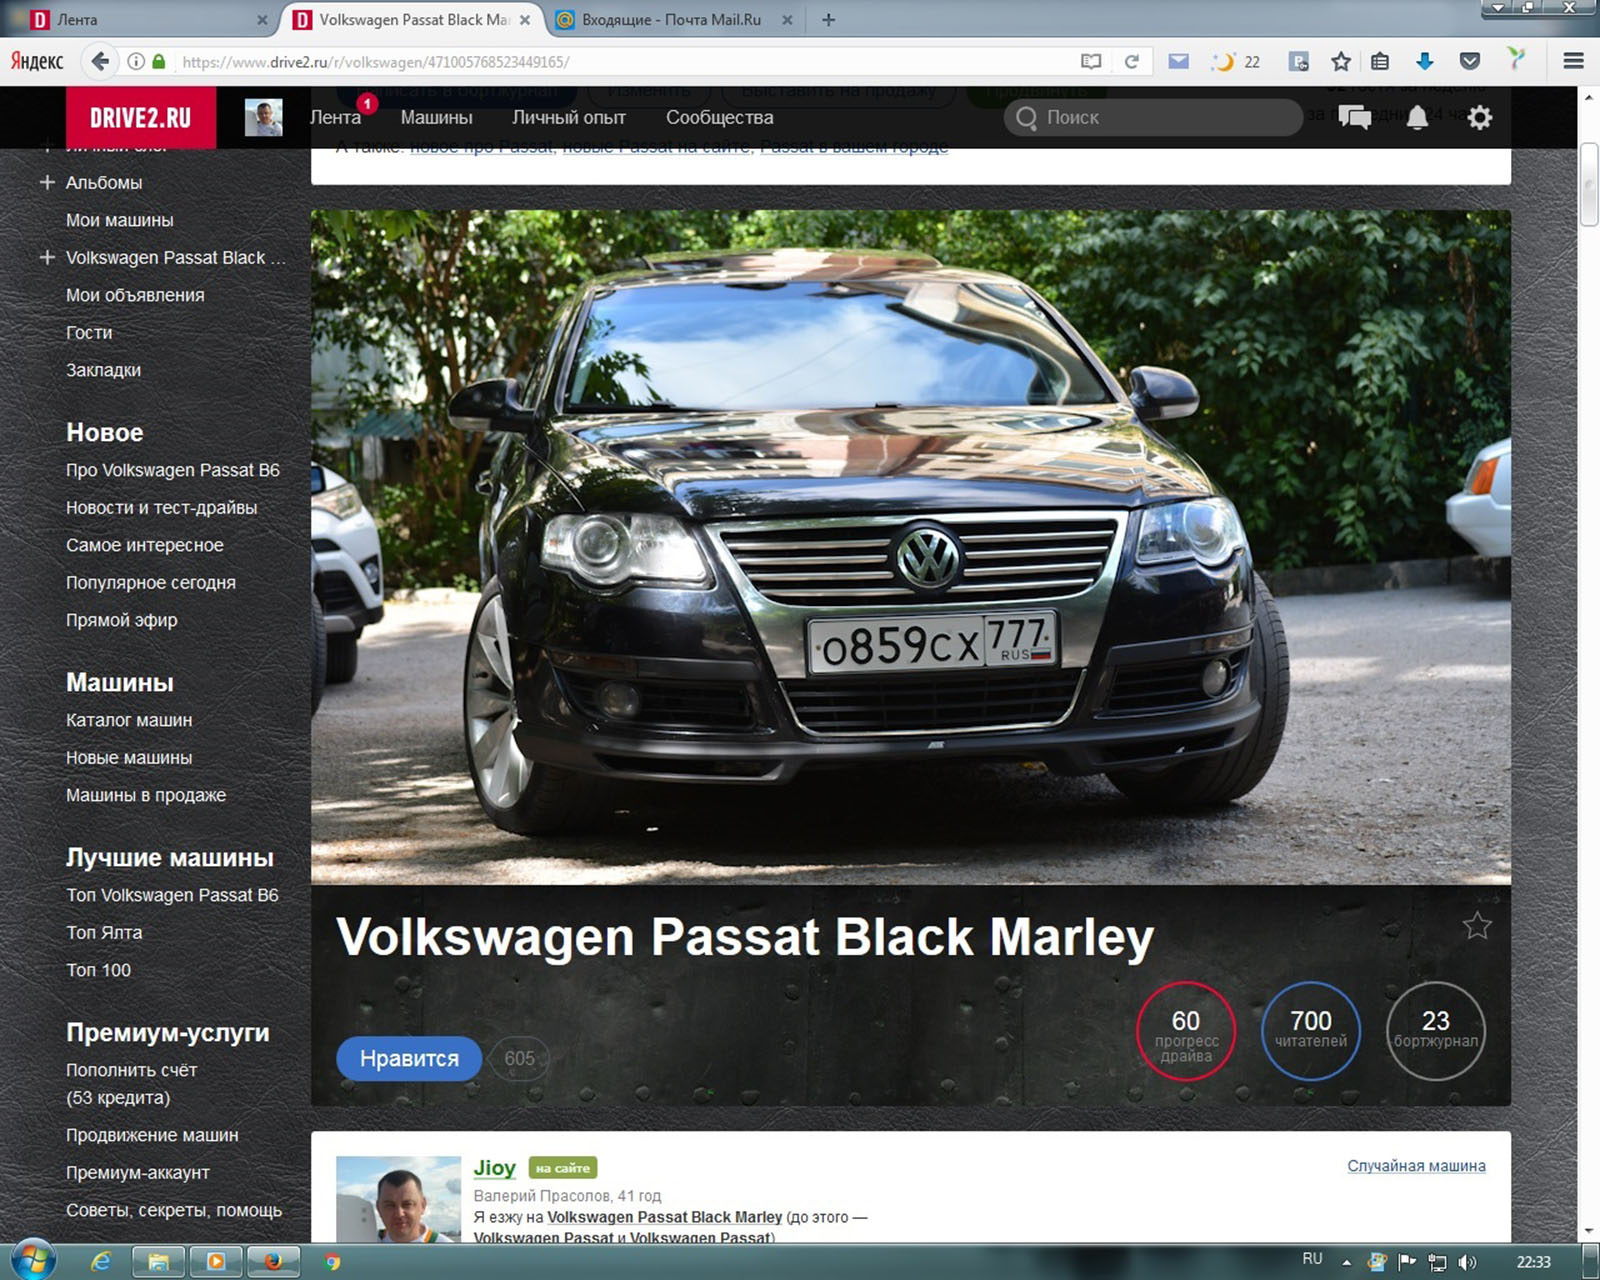This screenshot has height=1280, width=1600.
Task: Launch Internet Explorer from taskbar
Action: 101,1262
